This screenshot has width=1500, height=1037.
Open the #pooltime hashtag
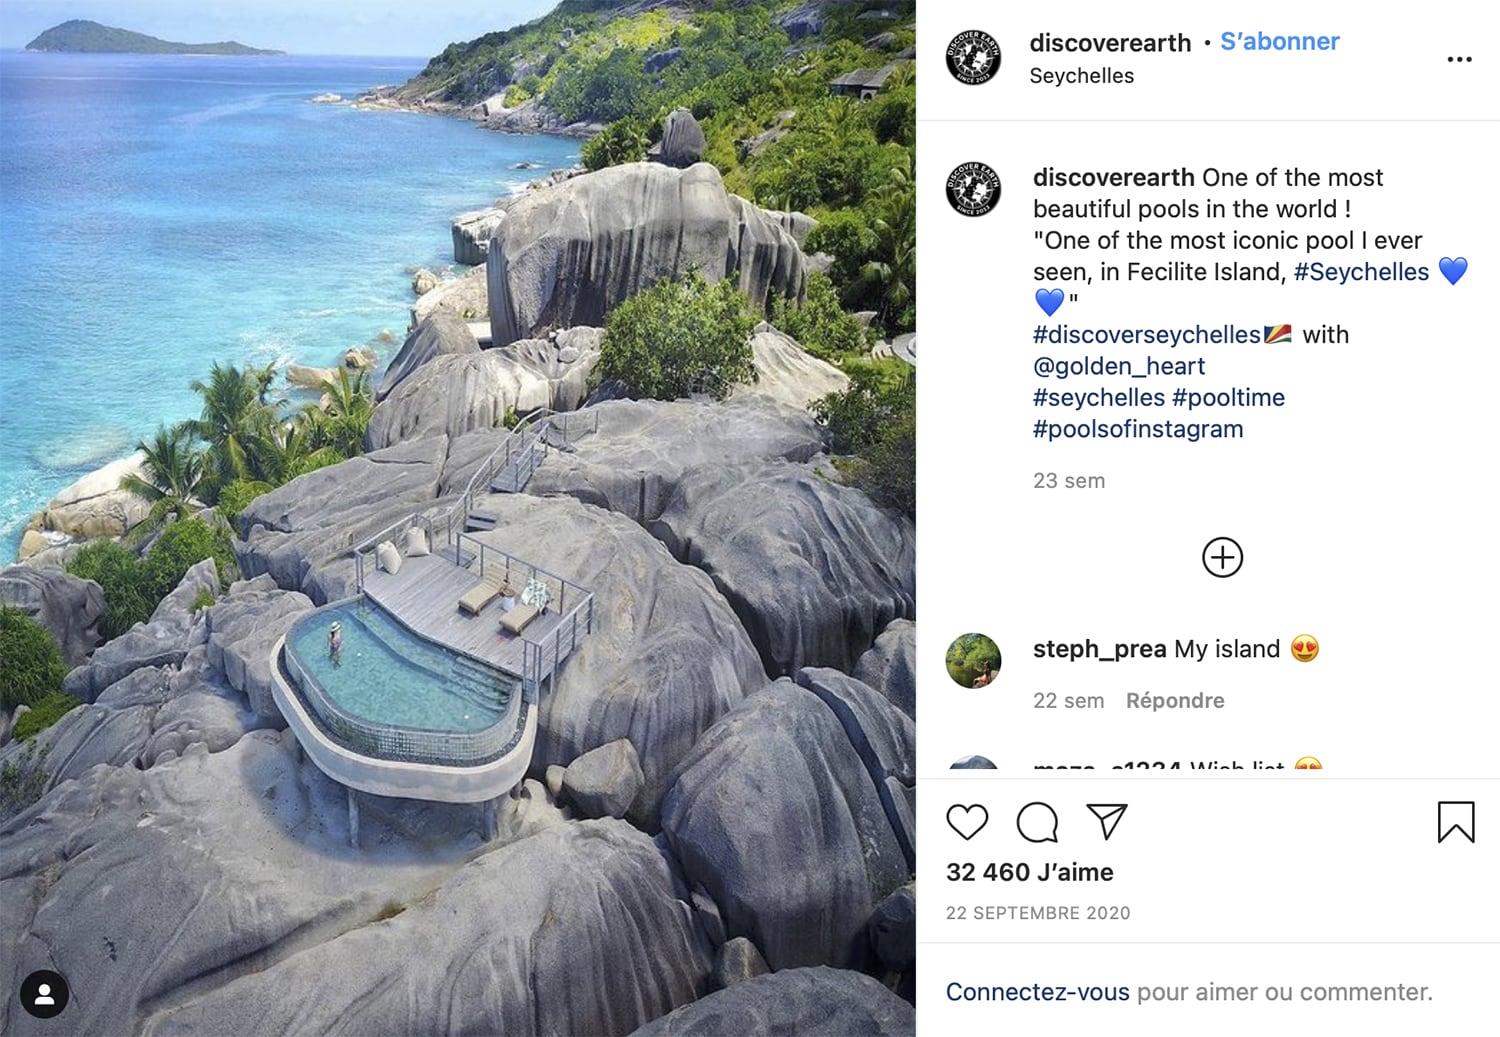point(1228,398)
